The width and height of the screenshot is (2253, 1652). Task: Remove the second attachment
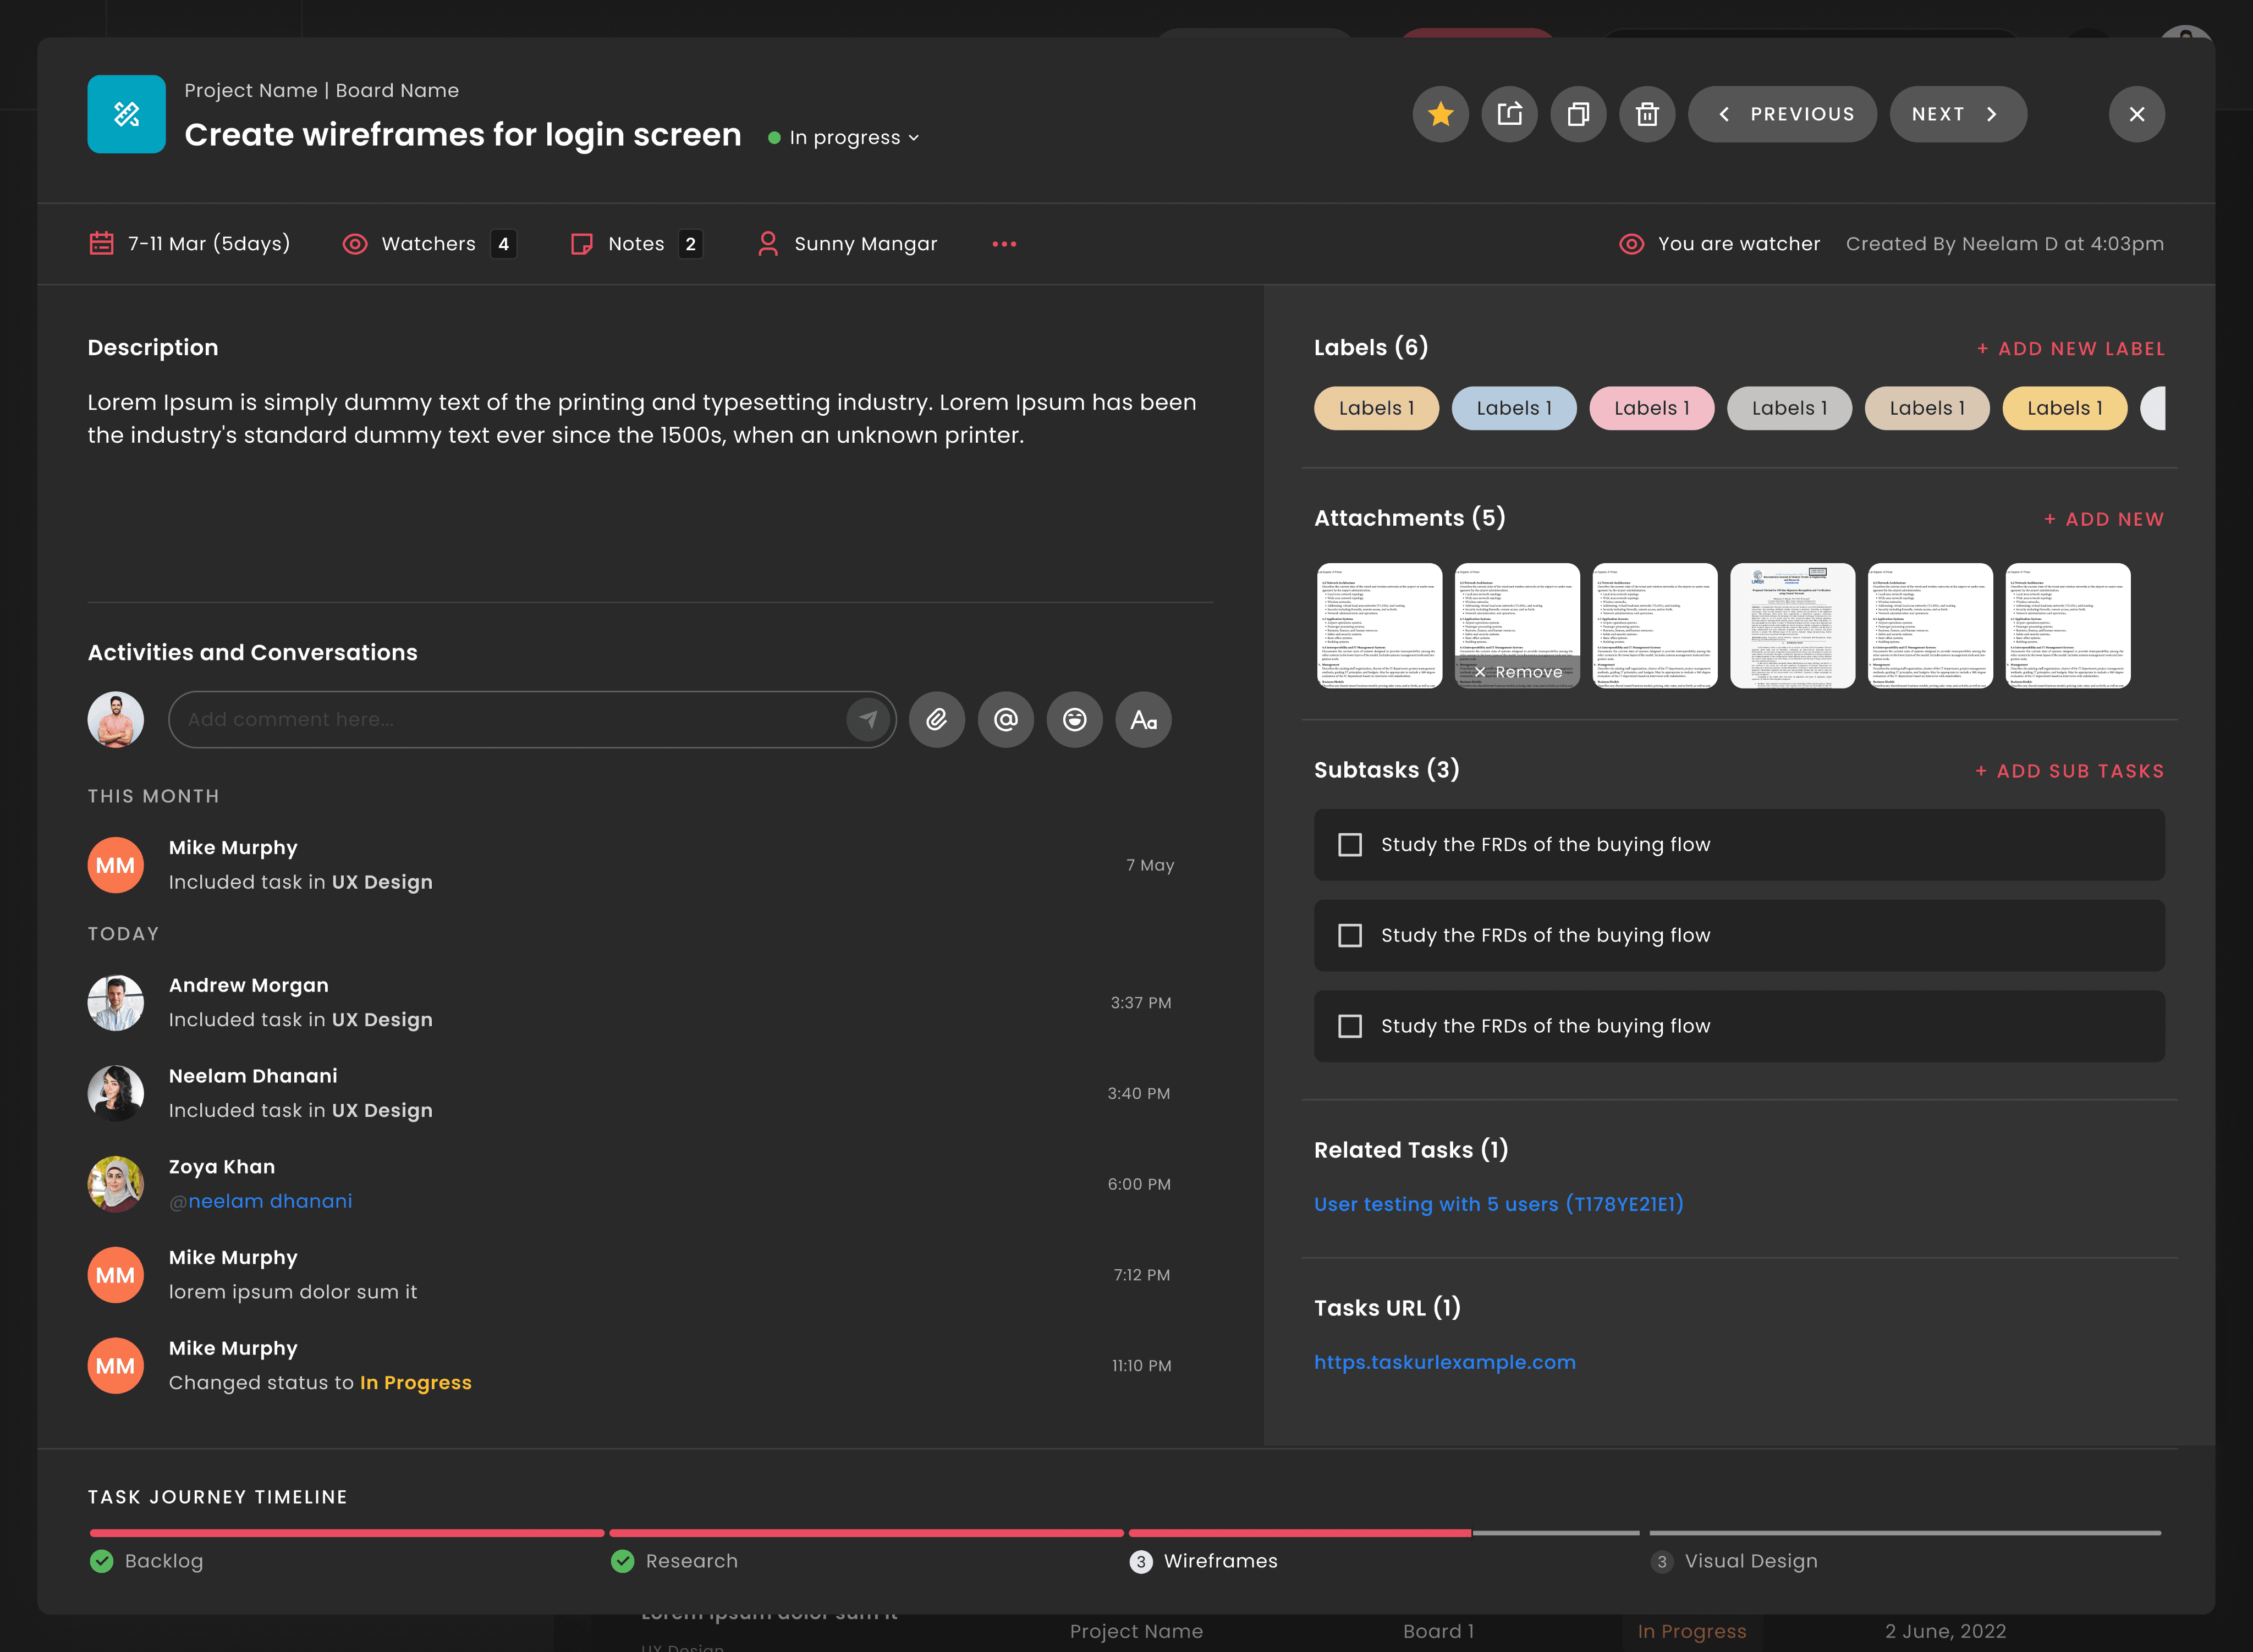point(1517,672)
